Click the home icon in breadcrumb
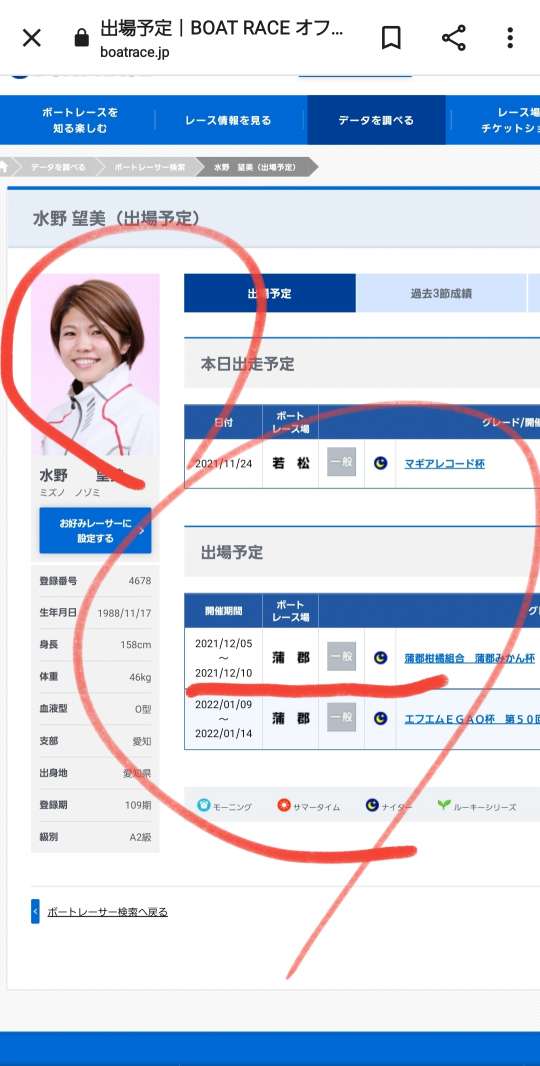Screen dimensions: 540x1066 4,167
